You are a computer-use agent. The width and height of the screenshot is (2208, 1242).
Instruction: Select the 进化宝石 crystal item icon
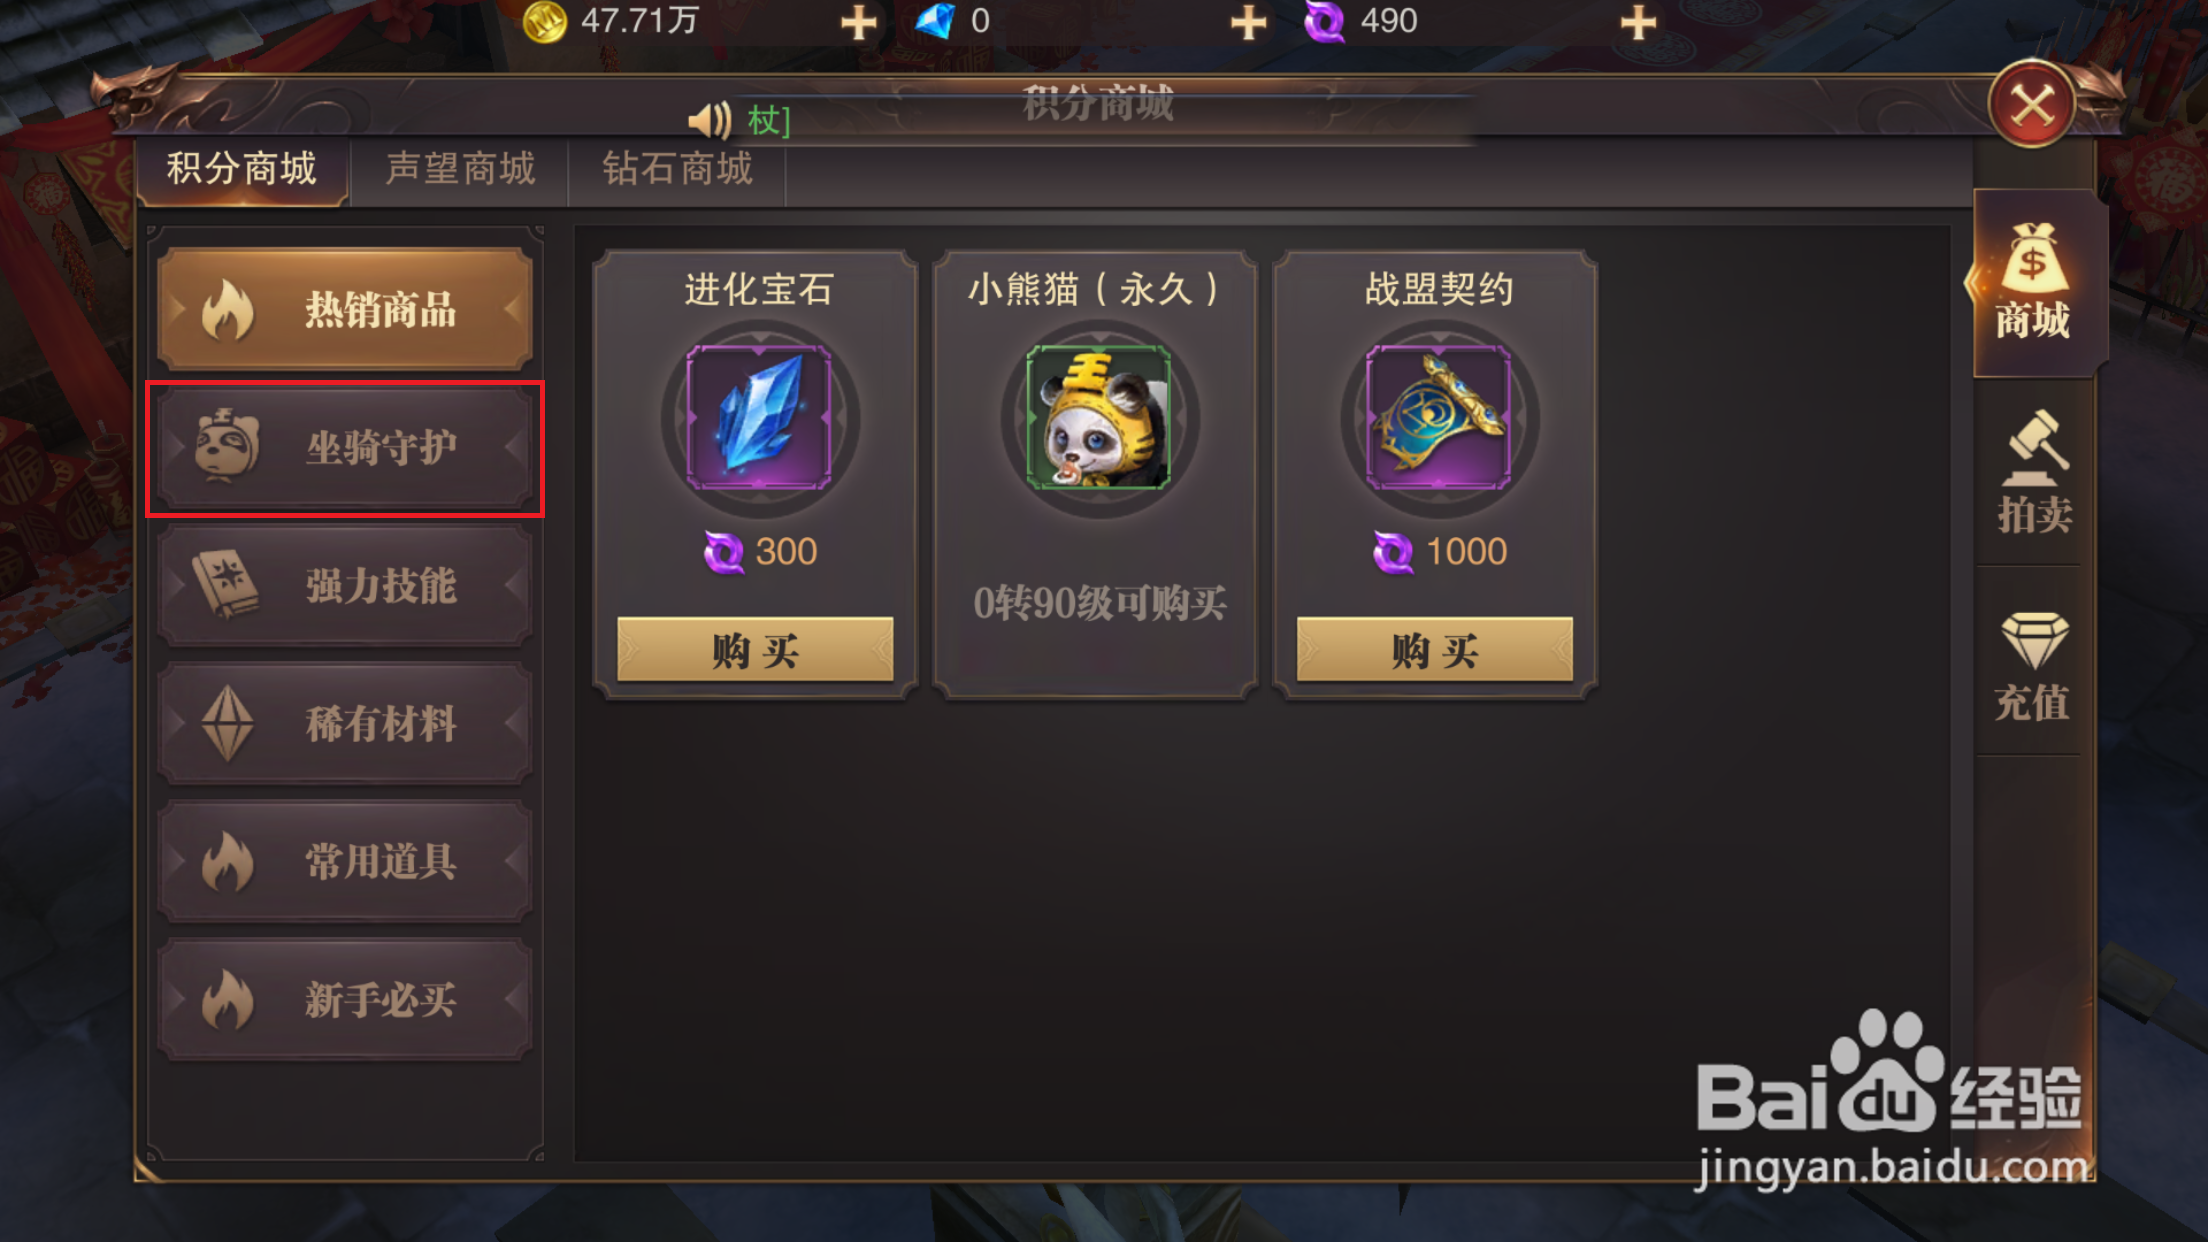point(759,417)
